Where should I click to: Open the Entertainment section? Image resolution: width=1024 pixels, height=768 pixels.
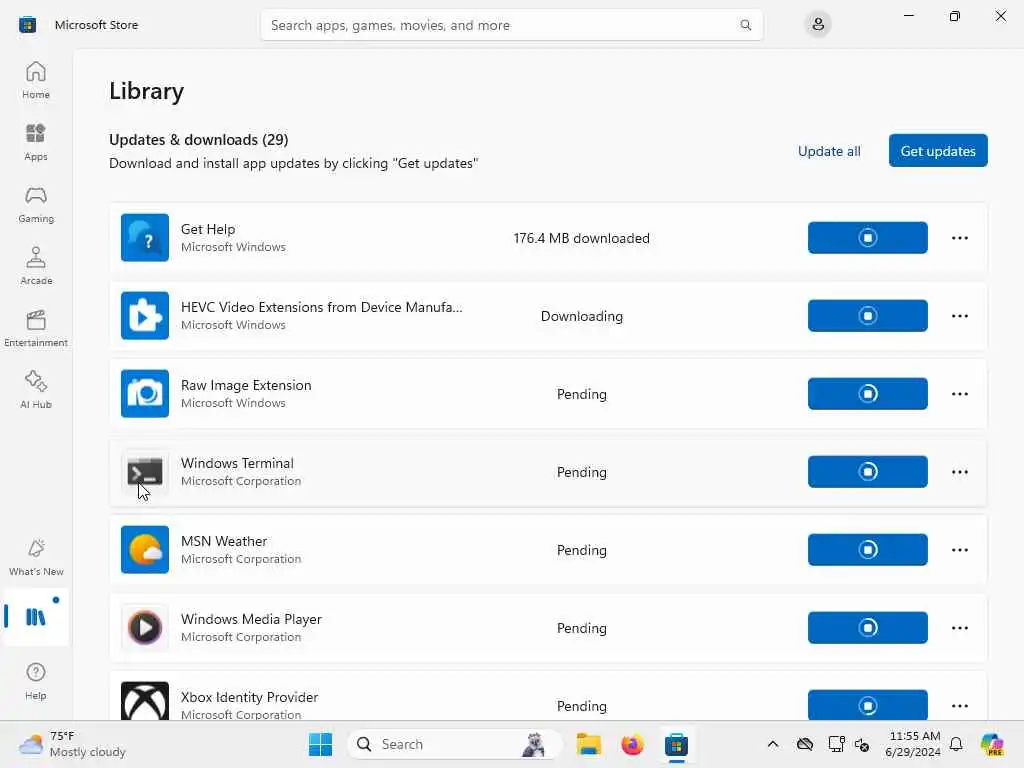36,328
